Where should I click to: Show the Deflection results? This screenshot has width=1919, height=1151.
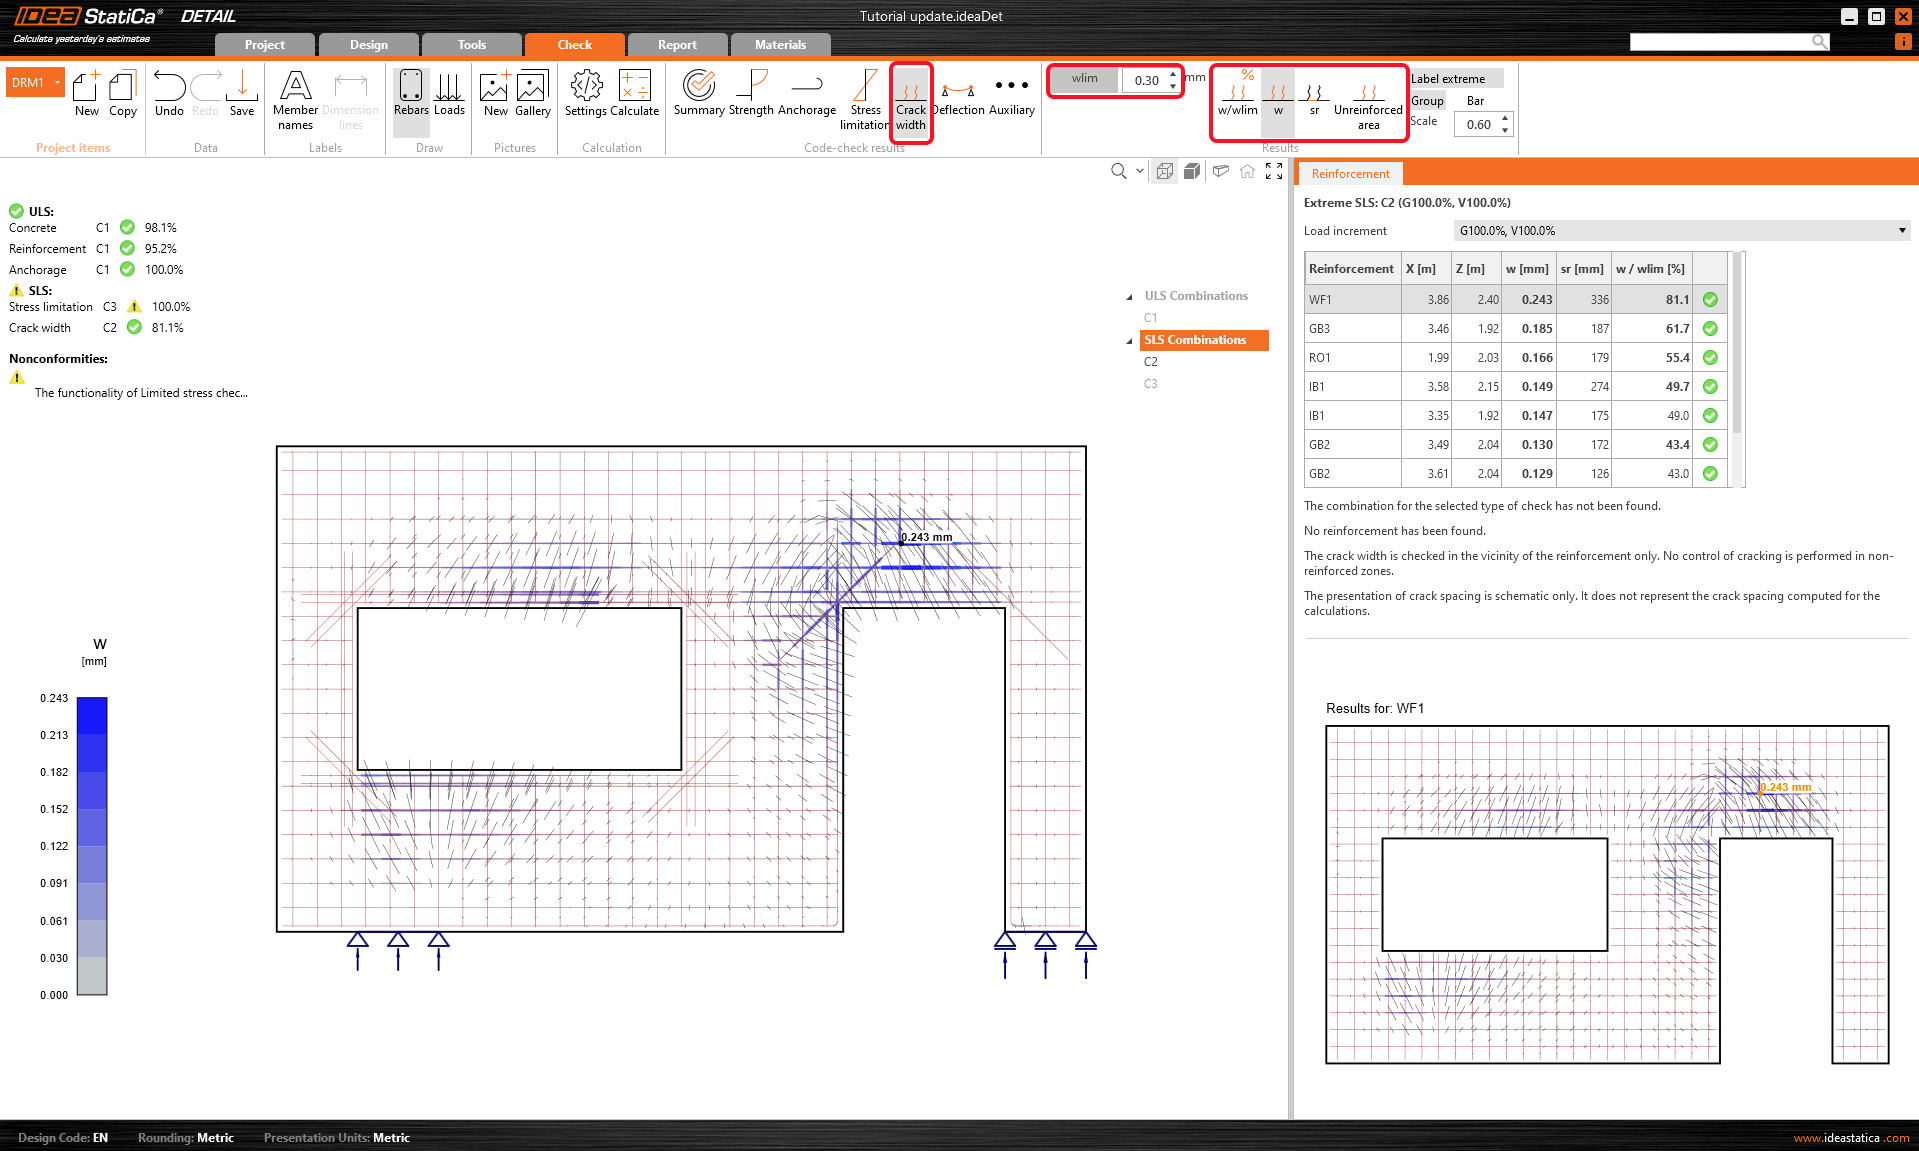tap(958, 96)
